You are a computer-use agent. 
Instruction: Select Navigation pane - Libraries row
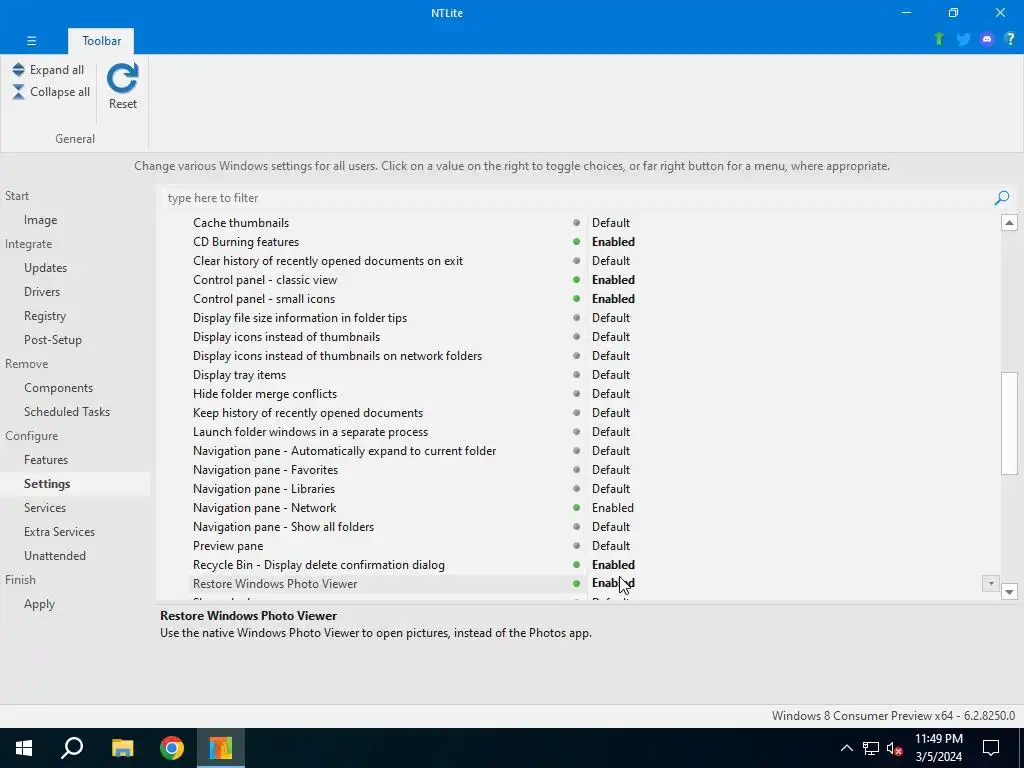pyautogui.click(x=264, y=488)
